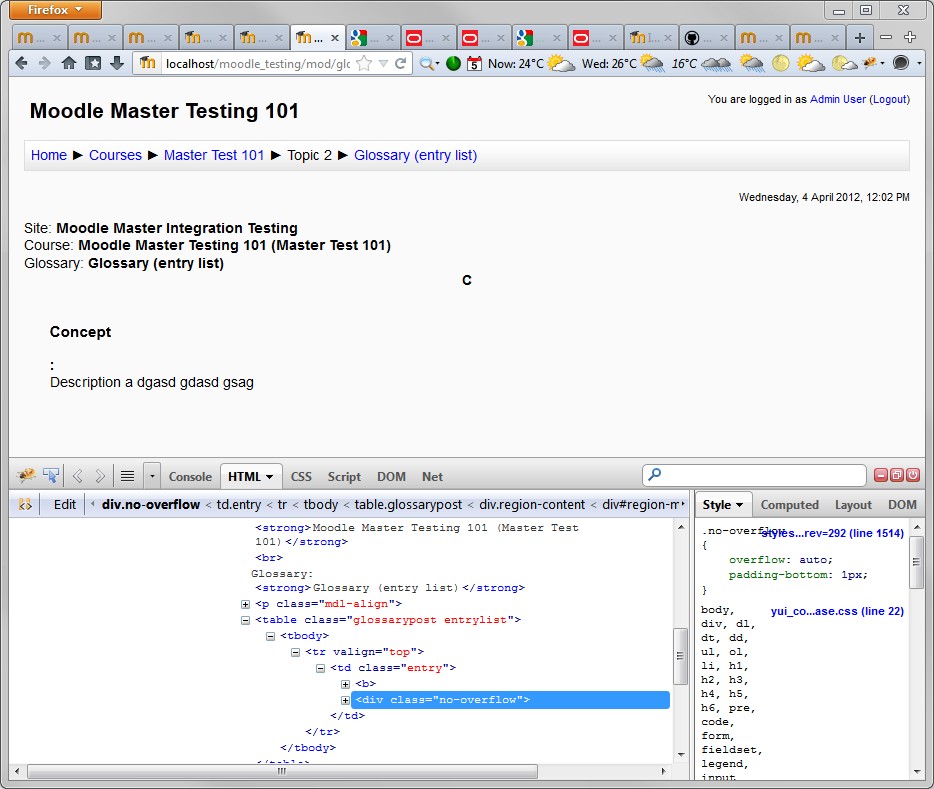Open the styles rev=292 (line 1514) source link

coord(833,533)
